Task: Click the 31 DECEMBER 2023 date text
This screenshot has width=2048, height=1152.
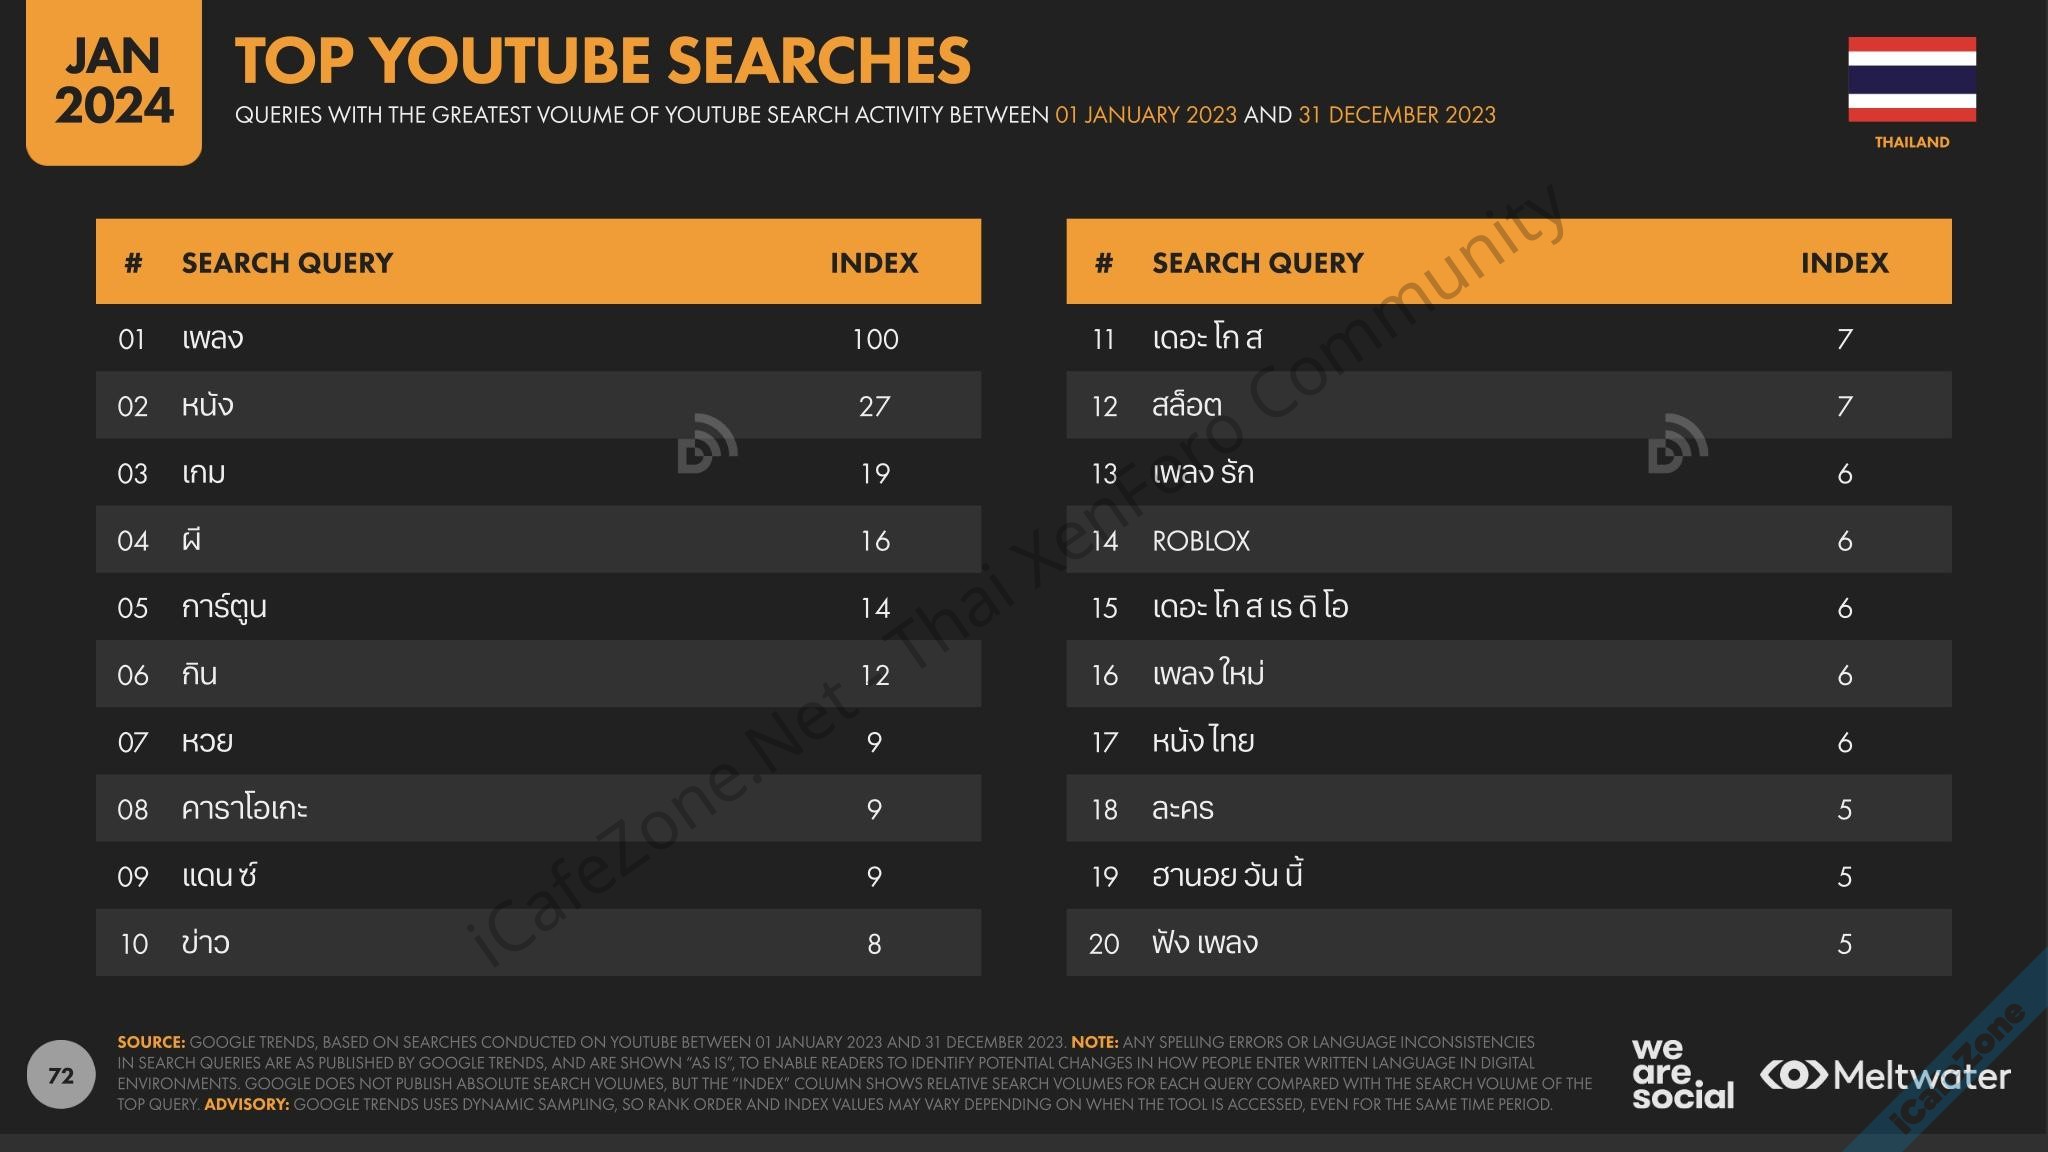Action: (x=1397, y=115)
